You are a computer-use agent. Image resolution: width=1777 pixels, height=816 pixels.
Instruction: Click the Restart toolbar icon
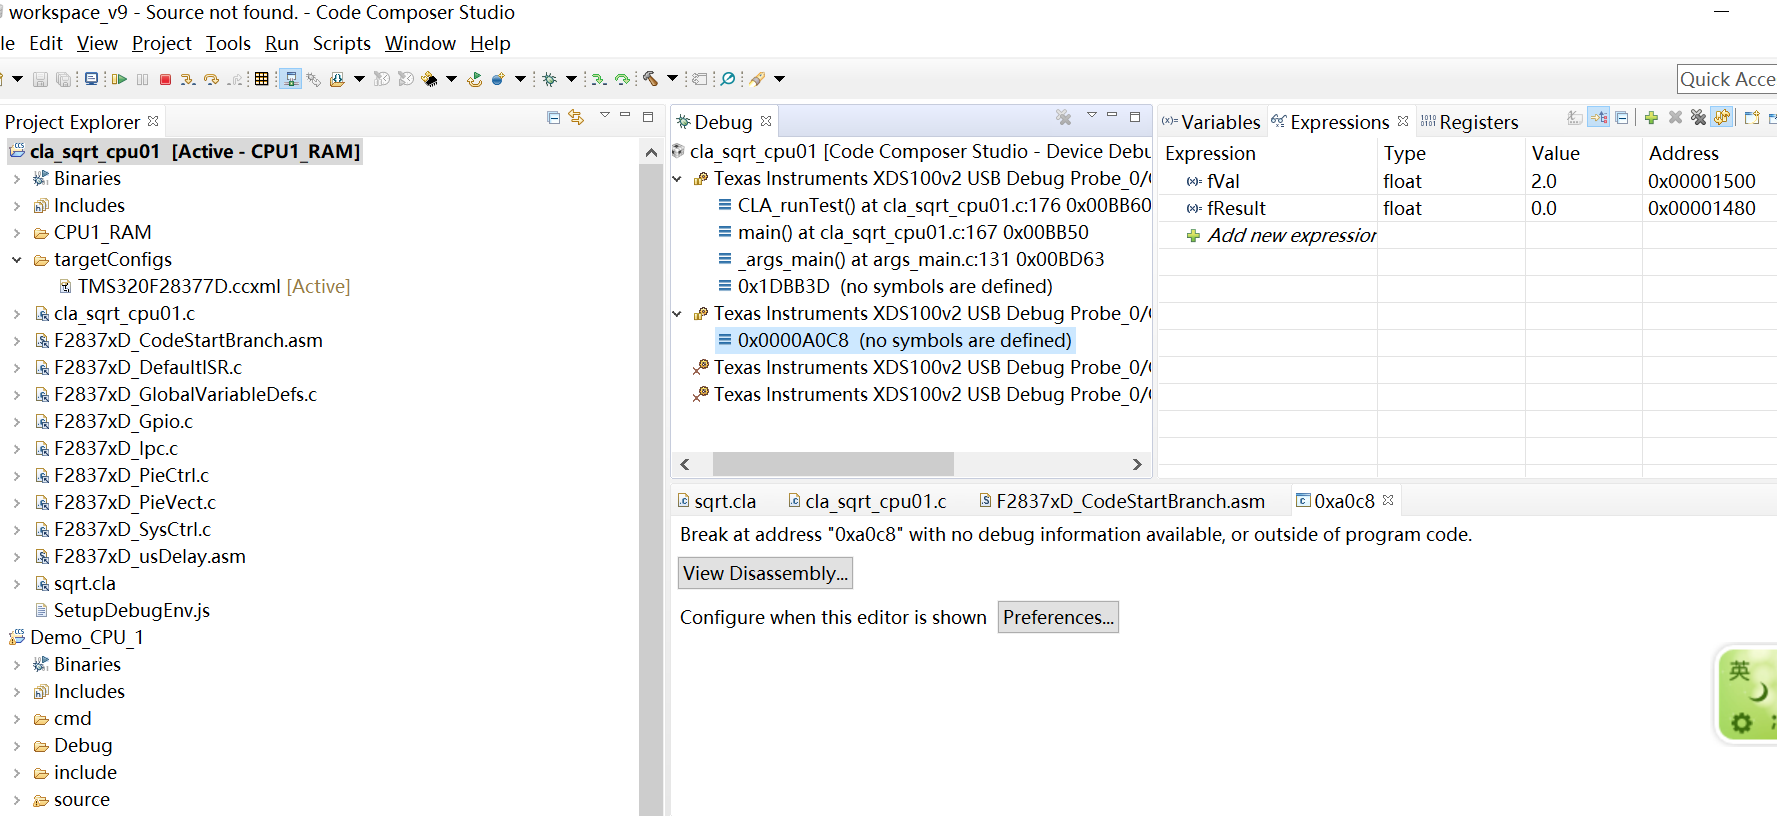[x=474, y=79]
